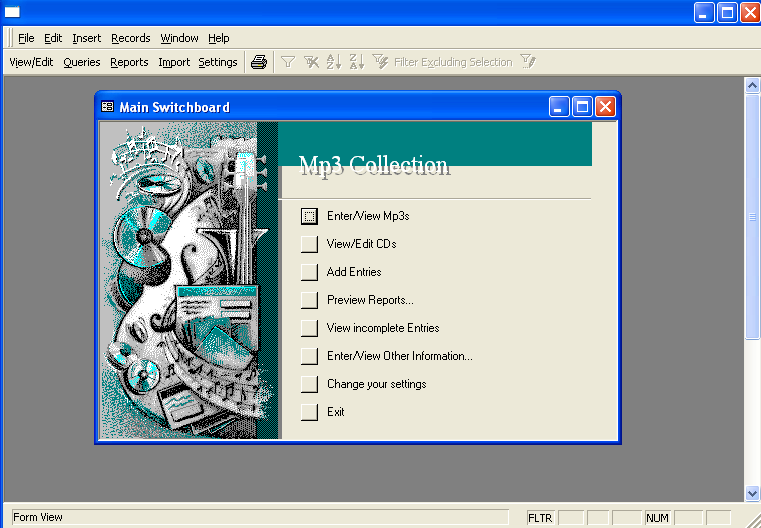Click the Enter/View Other Information button
Screen dimensions: 761x528
[x=309, y=356]
